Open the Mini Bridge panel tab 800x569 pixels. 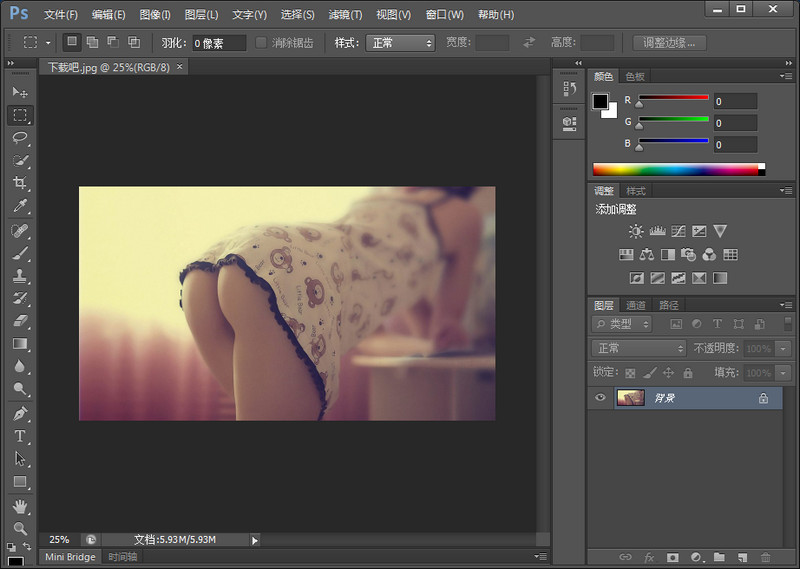[x=70, y=556]
